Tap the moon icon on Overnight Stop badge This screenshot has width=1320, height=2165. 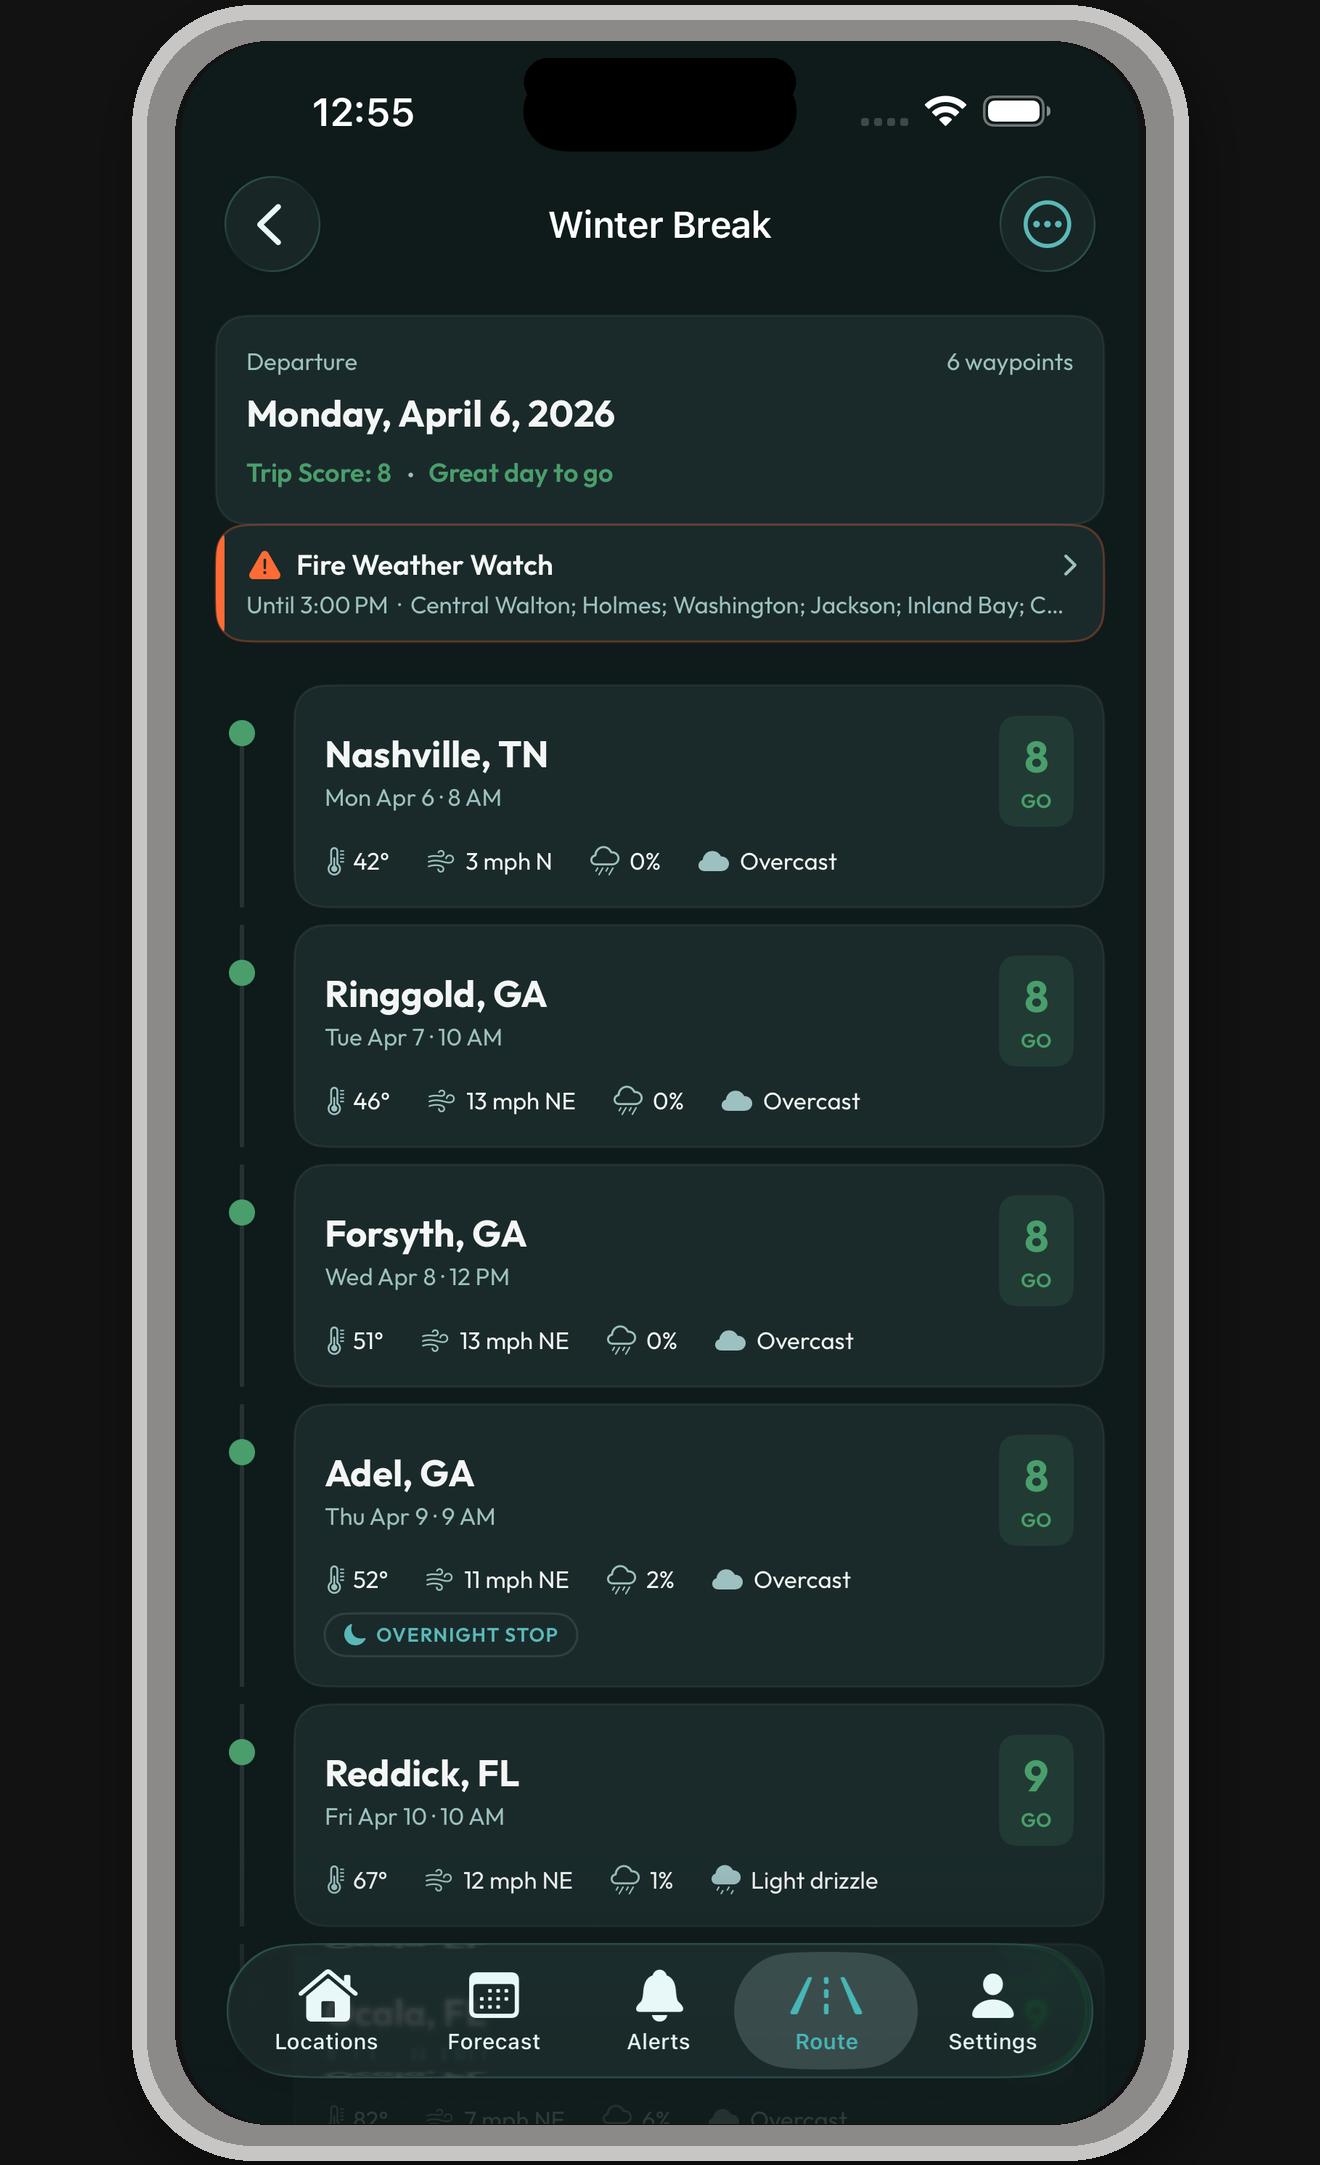click(x=353, y=1635)
